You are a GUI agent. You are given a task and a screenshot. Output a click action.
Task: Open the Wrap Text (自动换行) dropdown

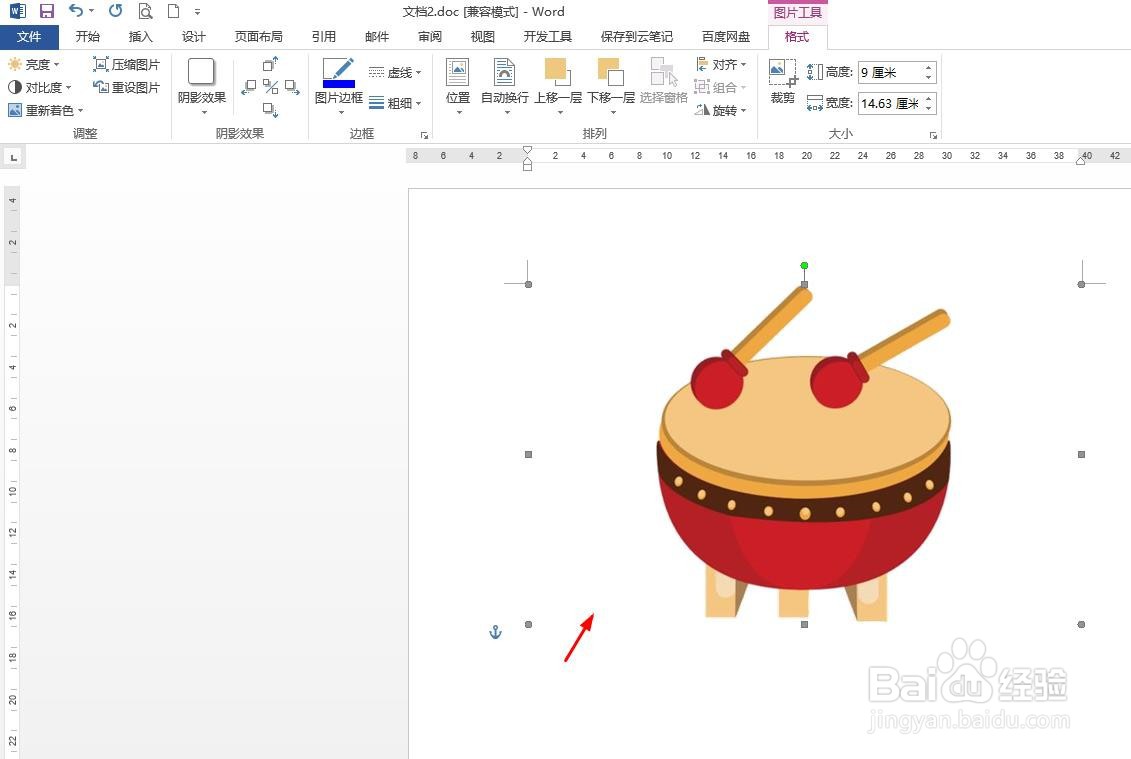(505, 86)
